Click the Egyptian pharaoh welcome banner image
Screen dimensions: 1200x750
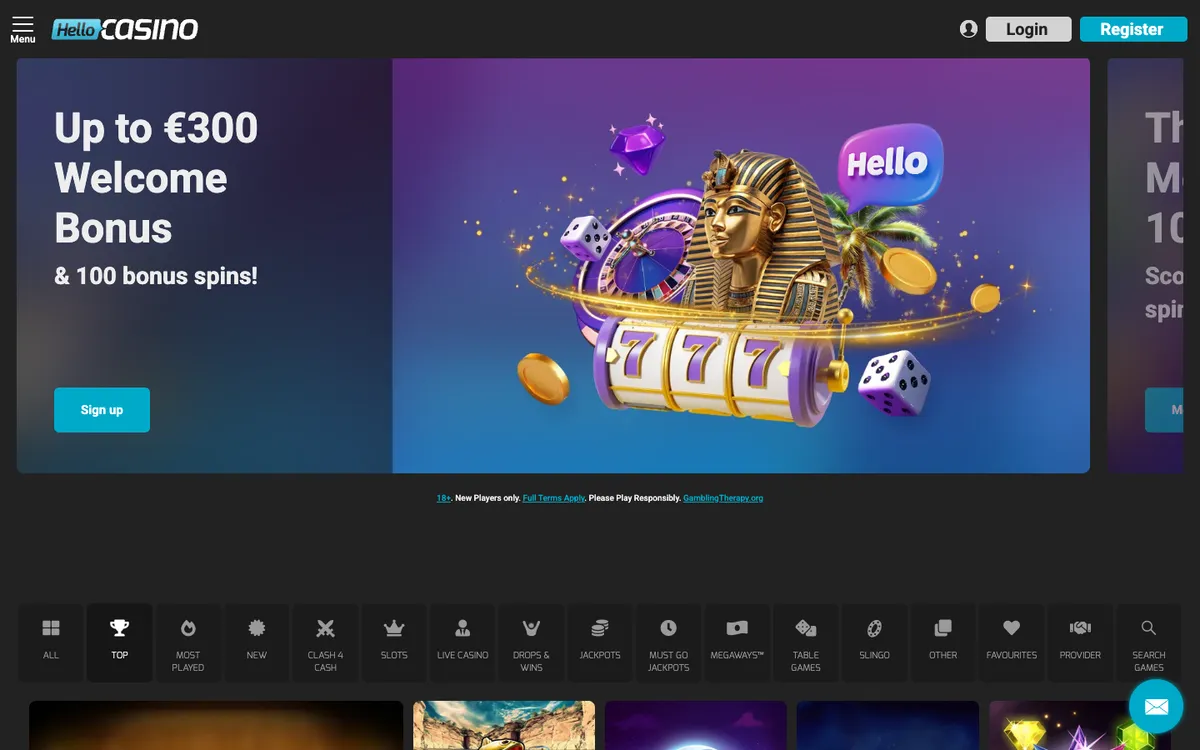[x=741, y=265]
